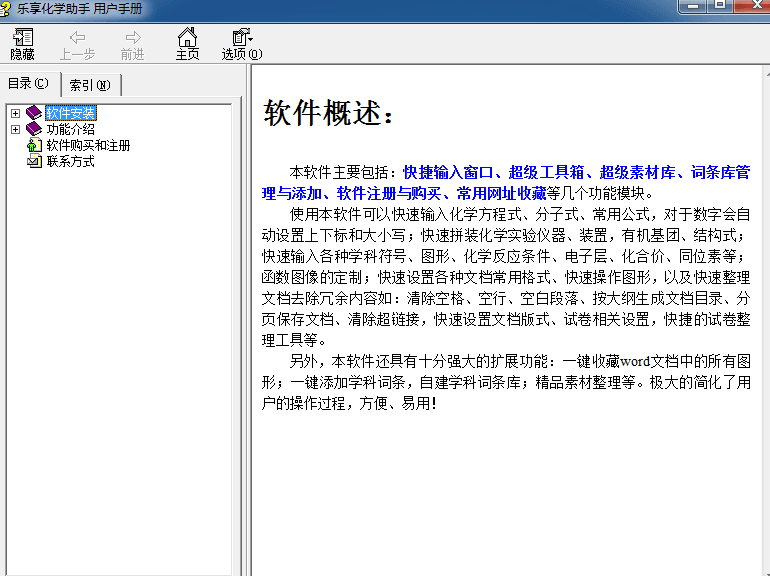Expand the 软件安装 tree node
770x576 pixels.
pos(15,113)
